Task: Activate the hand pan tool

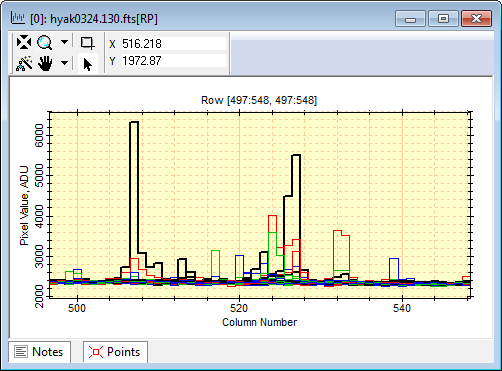Action: point(45,63)
